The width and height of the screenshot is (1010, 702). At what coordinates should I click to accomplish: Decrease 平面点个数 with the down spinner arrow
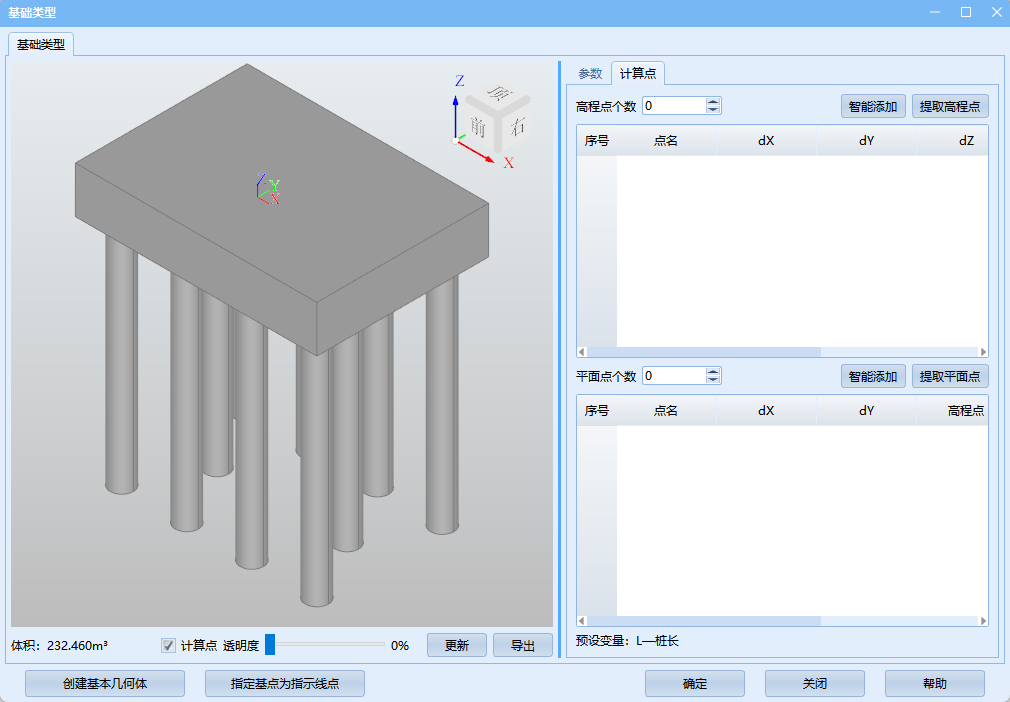[713, 380]
